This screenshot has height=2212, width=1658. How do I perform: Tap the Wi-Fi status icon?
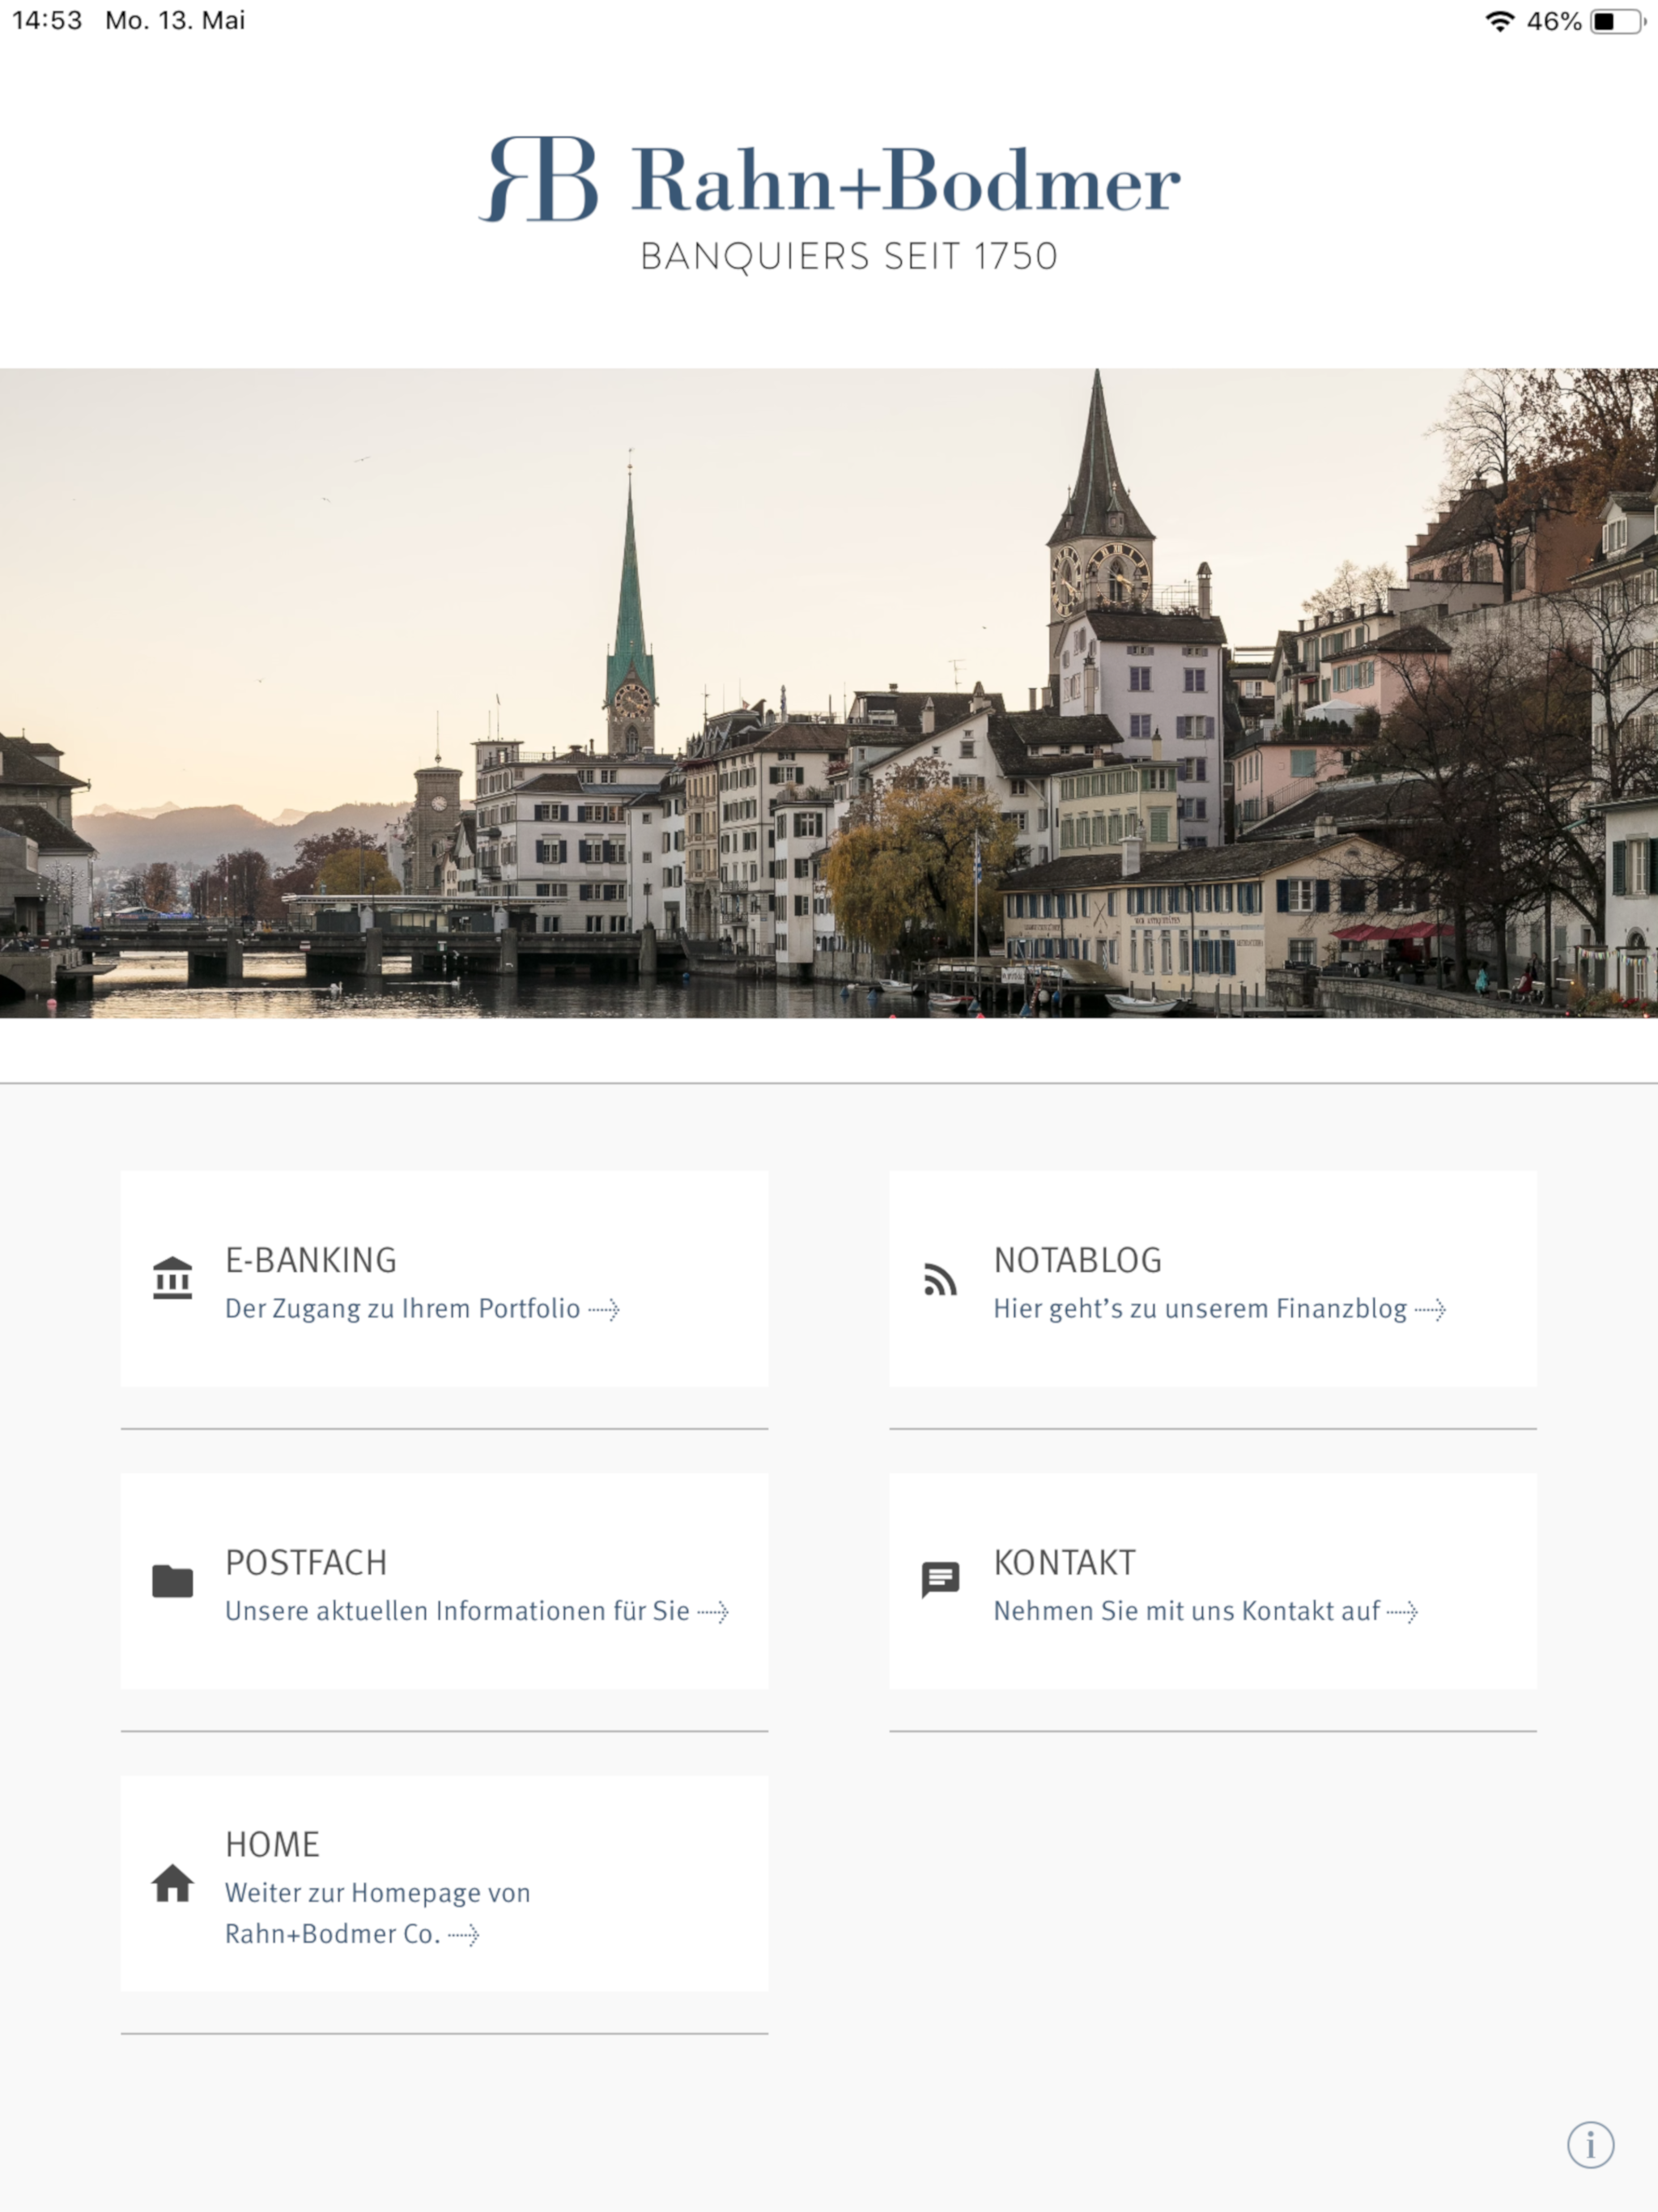1499,21
